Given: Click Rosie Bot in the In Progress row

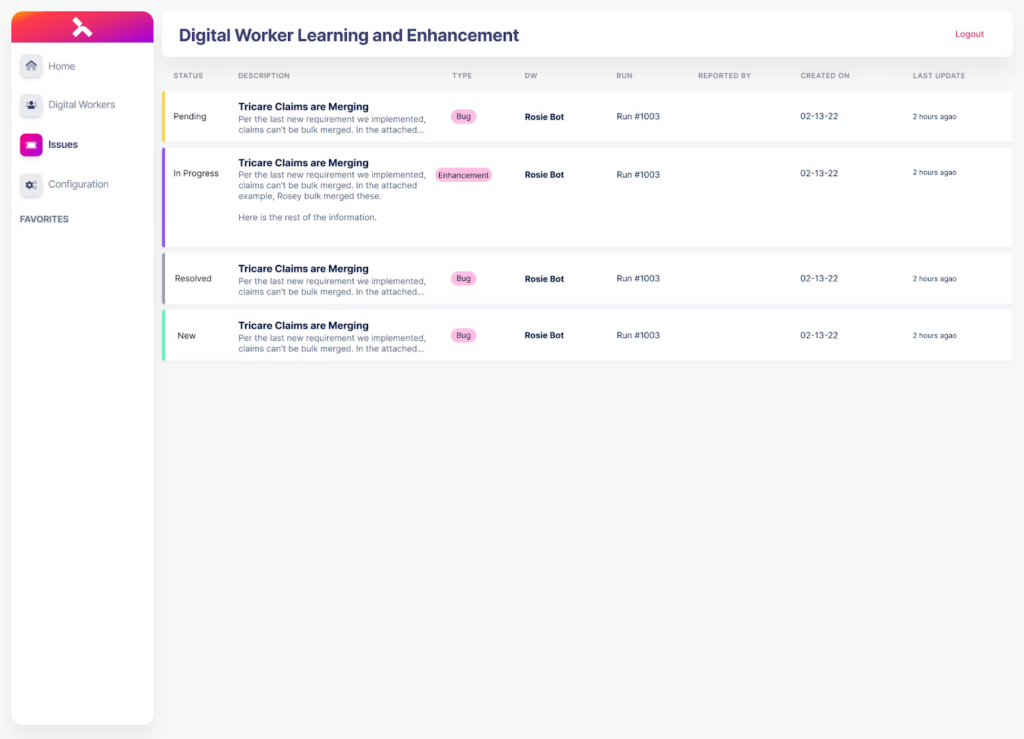Looking at the screenshot, I should (544, 175).
